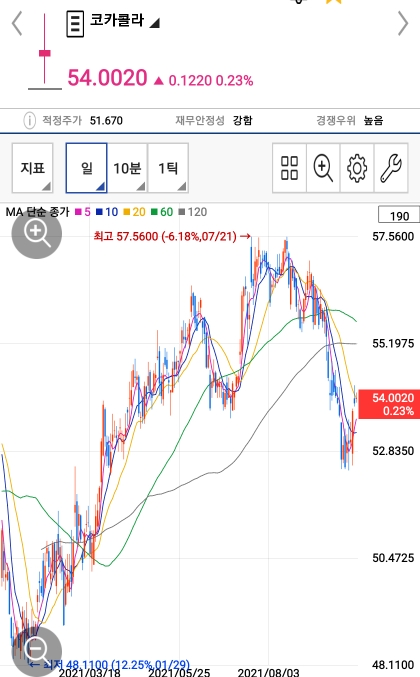Open chart settings gear icon

[357, 168]
